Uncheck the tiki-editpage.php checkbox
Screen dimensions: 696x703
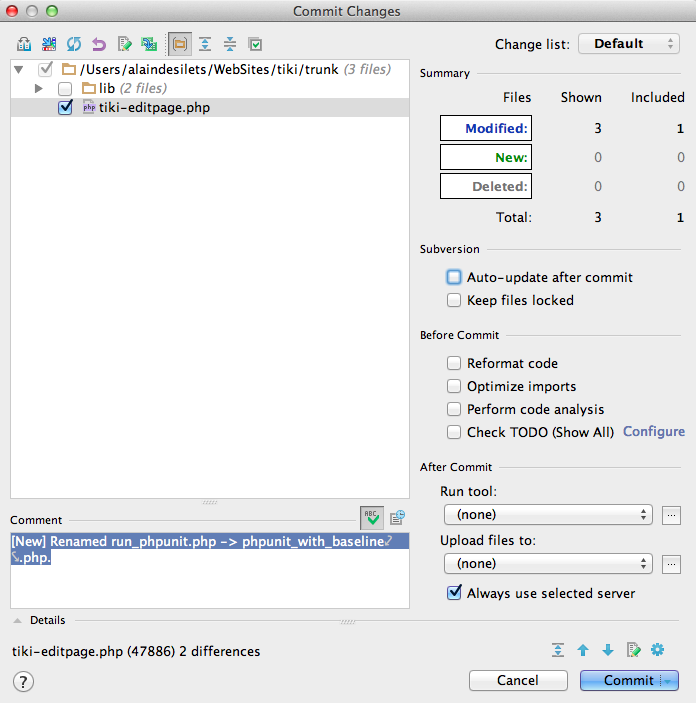65,108
